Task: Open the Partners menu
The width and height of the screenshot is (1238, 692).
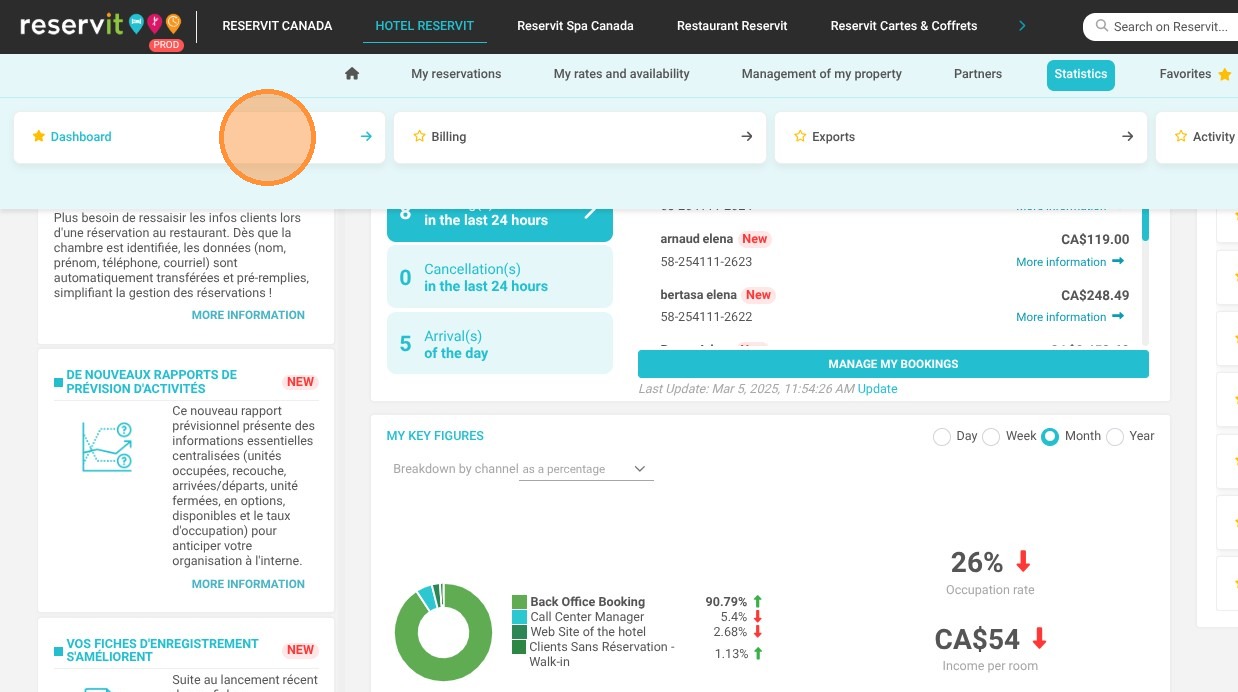Action: 978,74
